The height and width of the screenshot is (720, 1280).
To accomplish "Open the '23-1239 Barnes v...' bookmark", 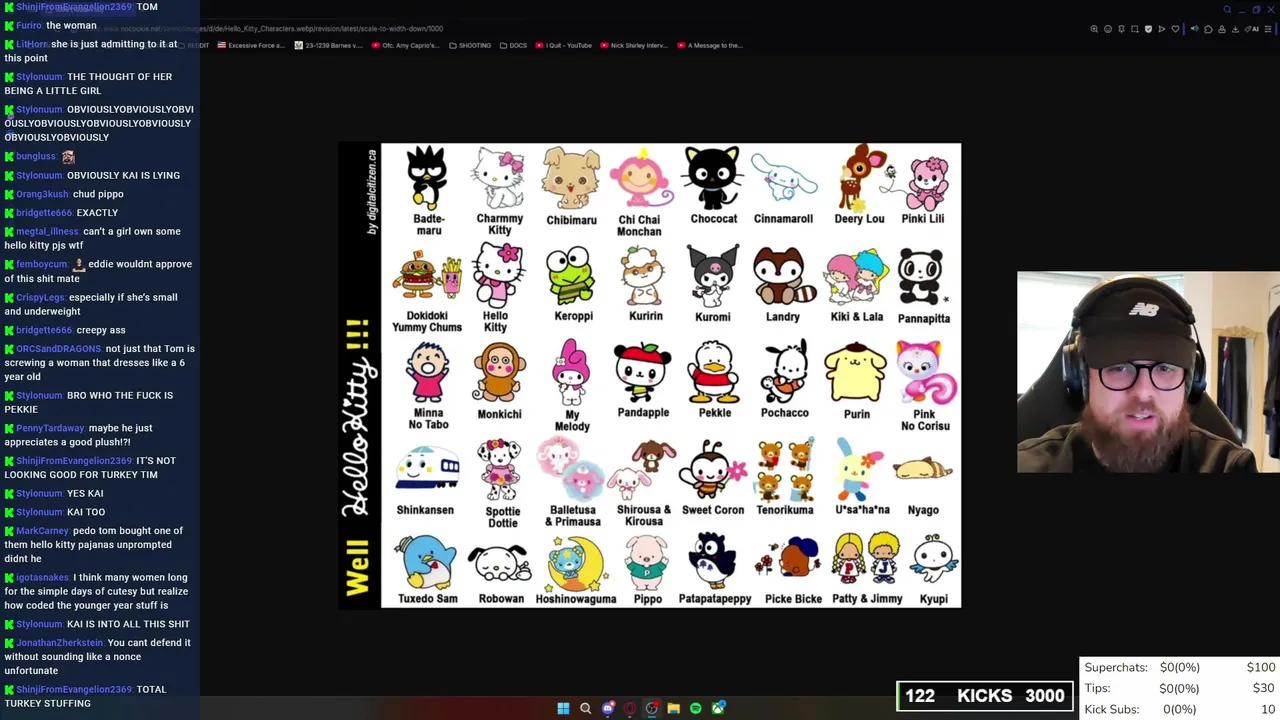I will (326, 45).
